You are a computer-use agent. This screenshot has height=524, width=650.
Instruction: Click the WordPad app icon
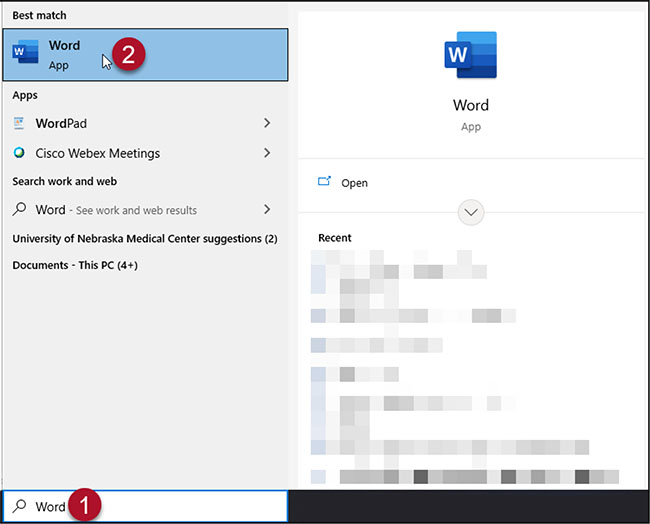[x=19, y=123]
